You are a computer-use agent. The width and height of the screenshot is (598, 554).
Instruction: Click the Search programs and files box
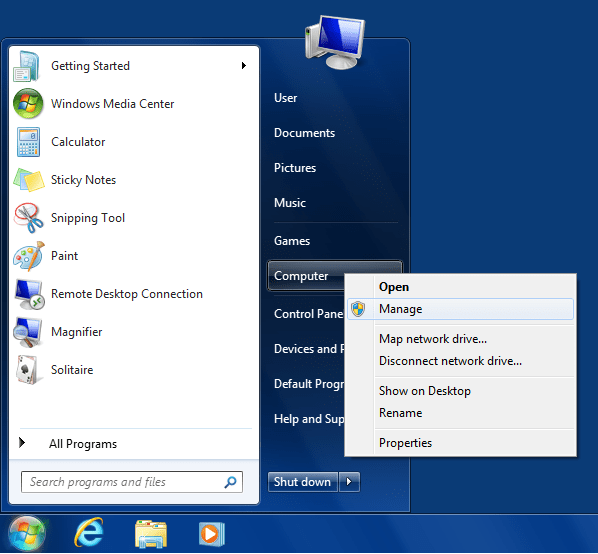point(132,482)
